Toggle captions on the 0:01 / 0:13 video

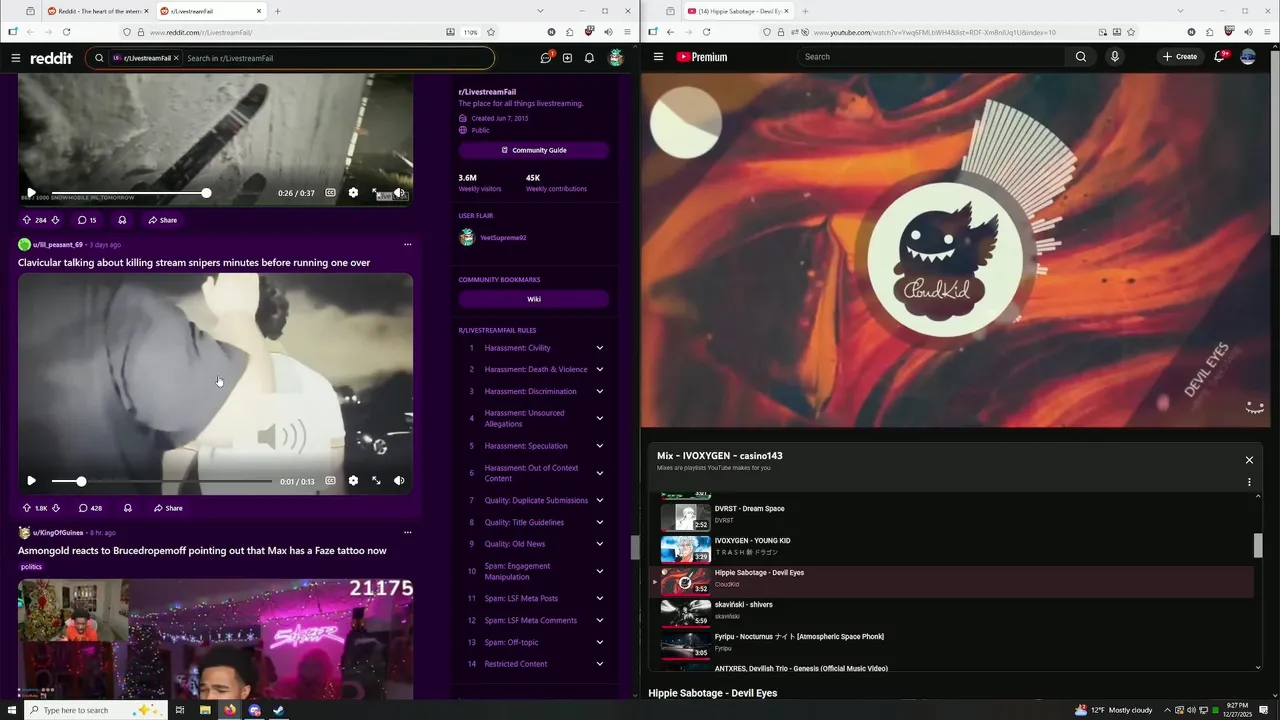click(x=330, y=481)
